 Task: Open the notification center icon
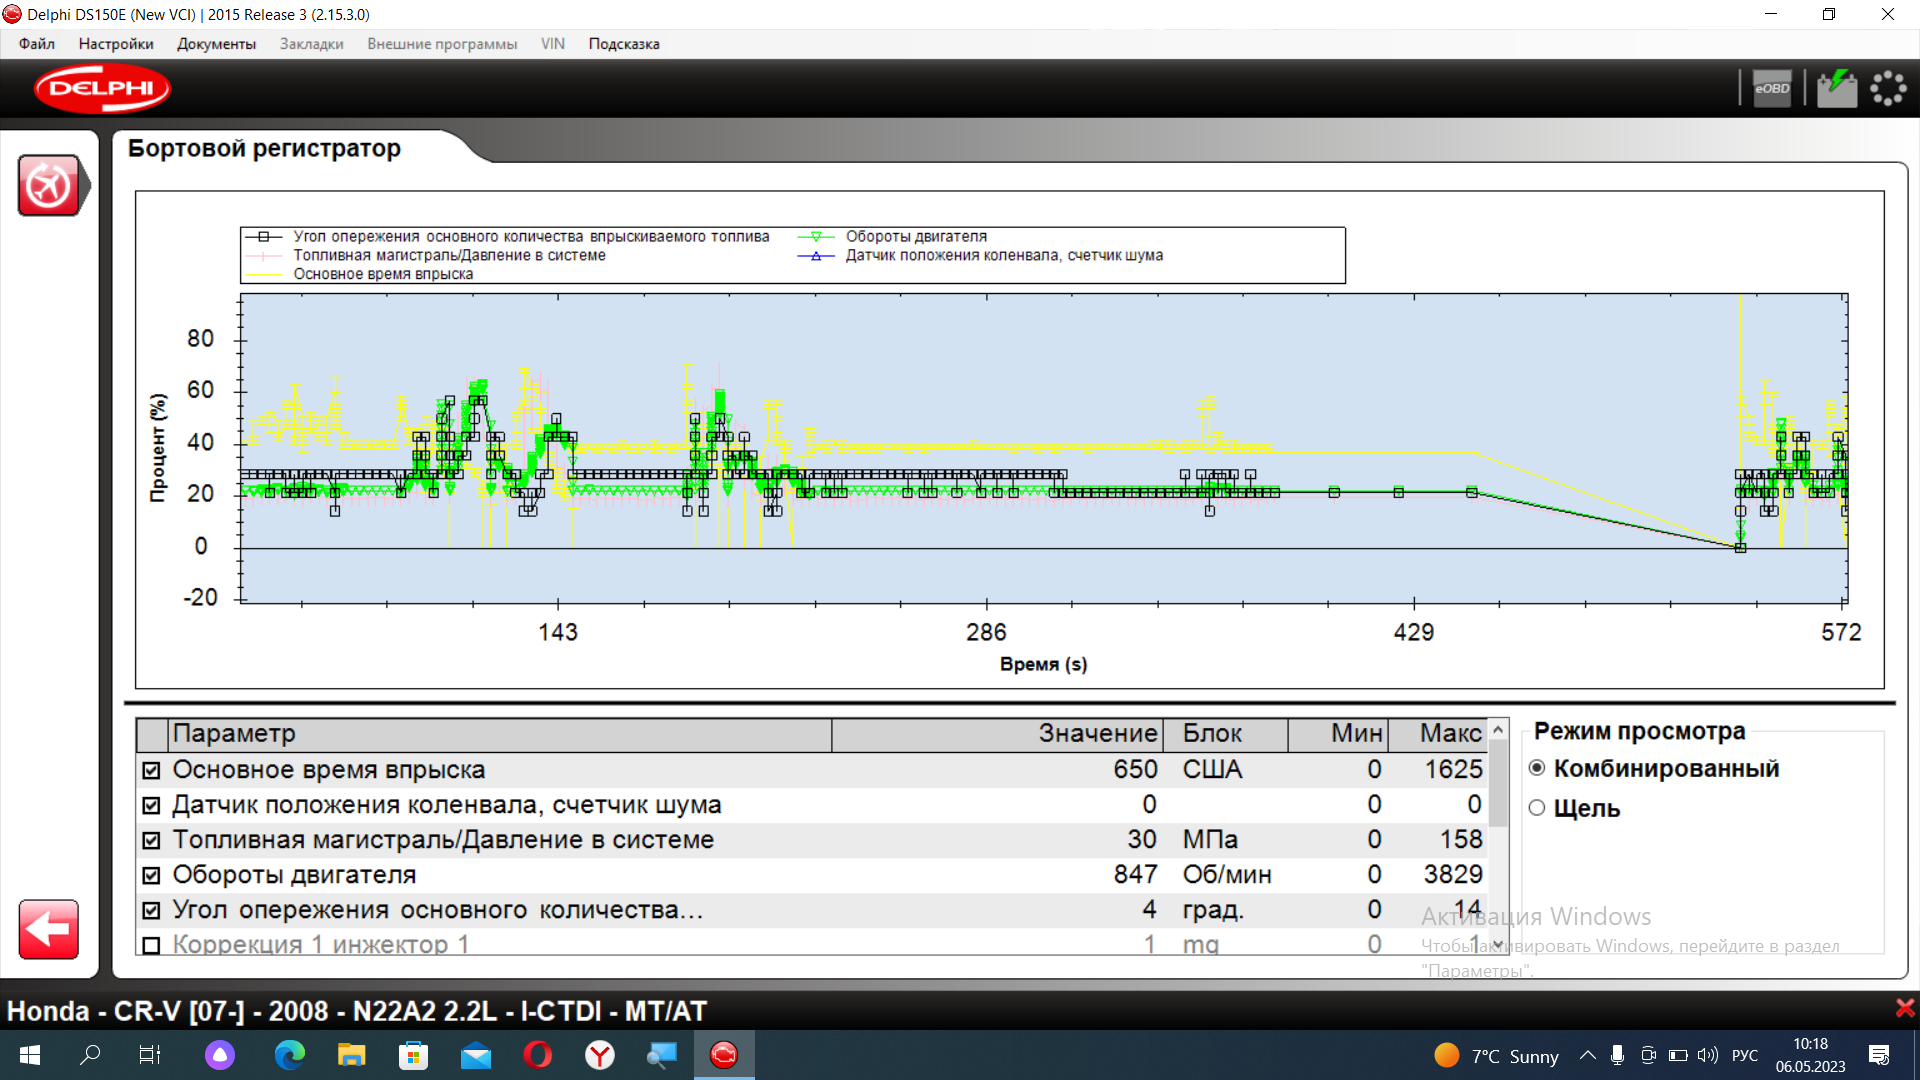click(1879, 1055)
